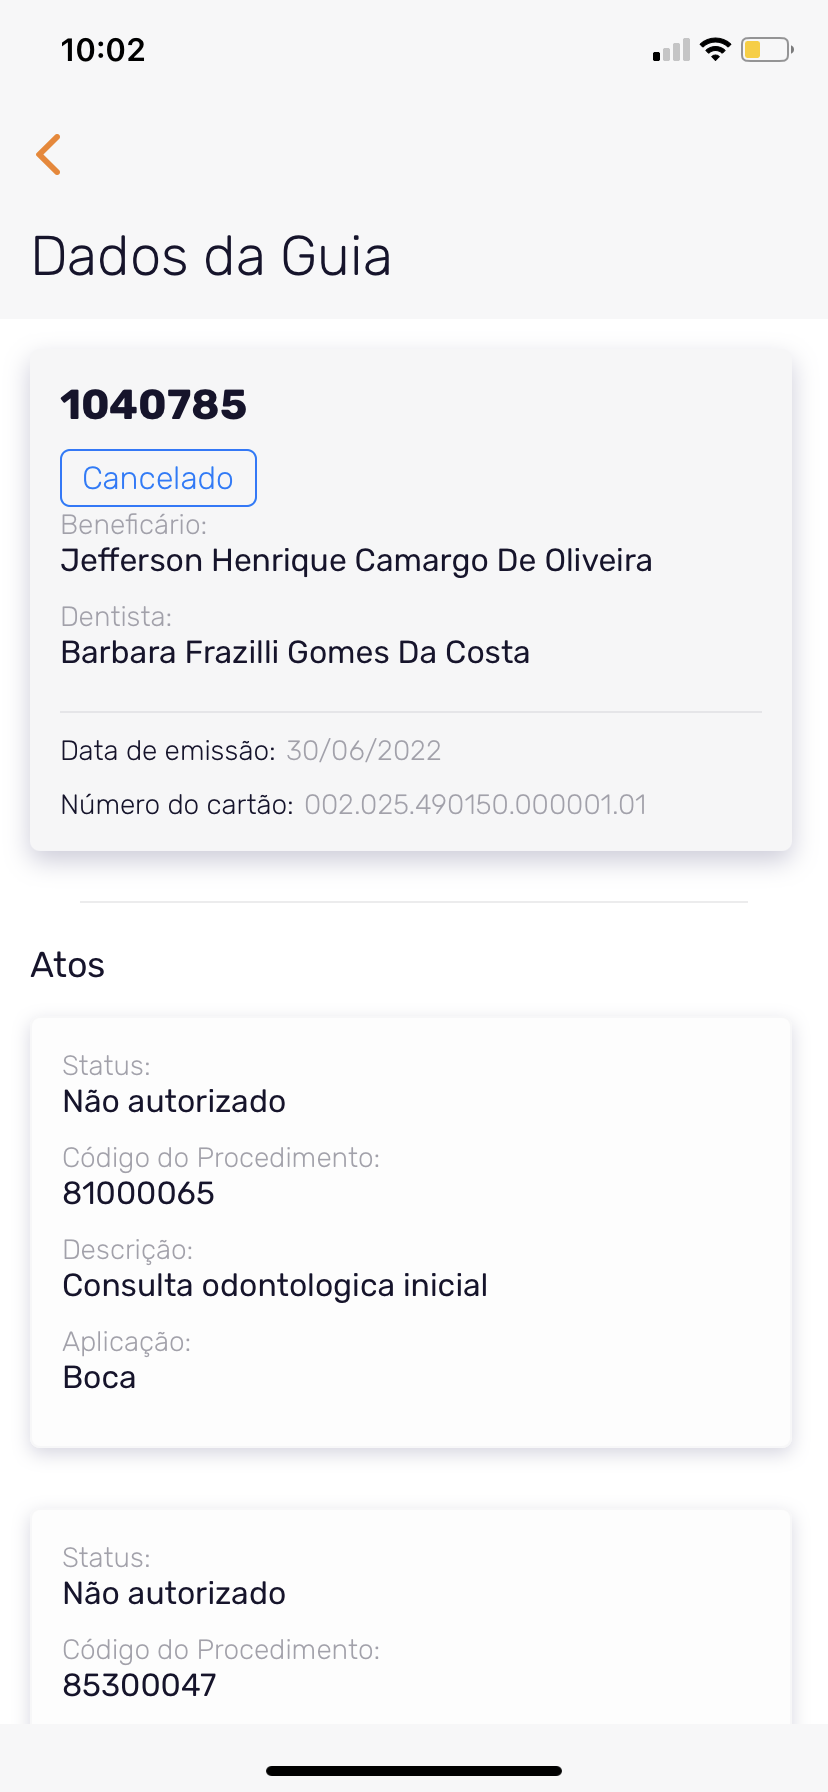Tap beneficiary name Jefferson Henrique Camargo De Oliveira
Image resolution: width=828 pixels, height=1792 pixels.
pyautogui.click(x=356, y=560)
